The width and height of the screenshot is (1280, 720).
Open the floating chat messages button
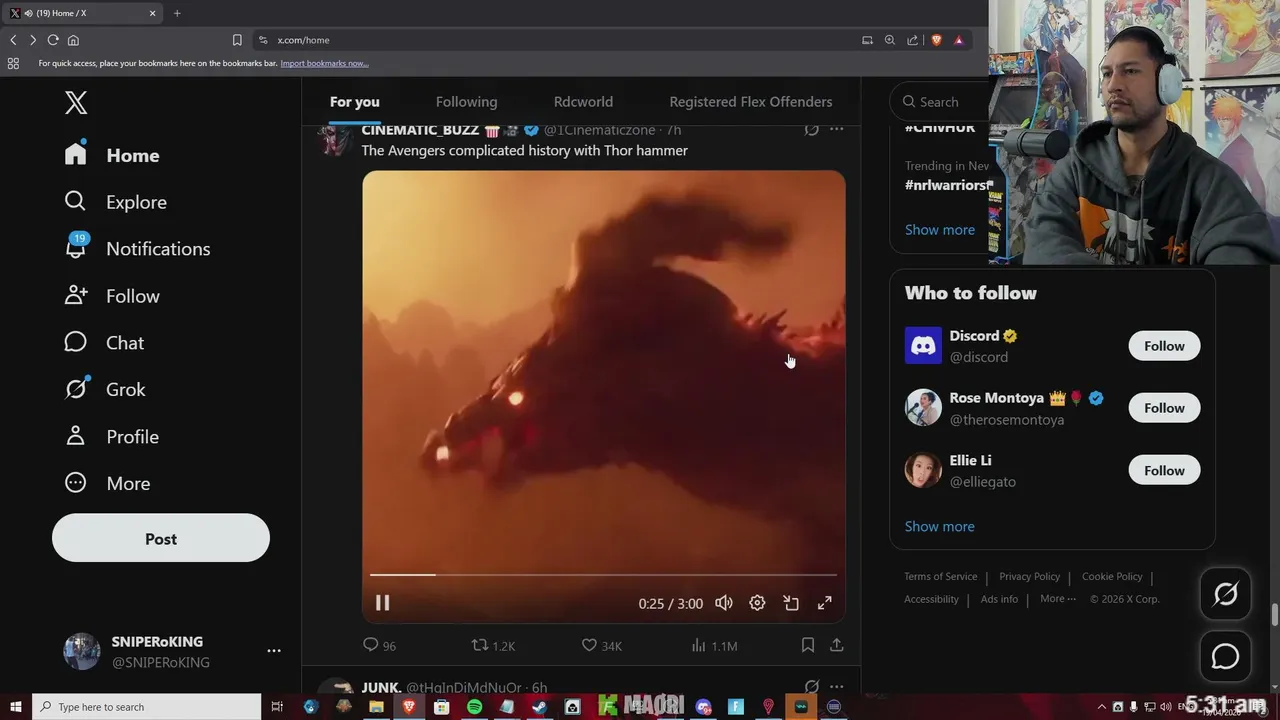pyautogui.click(x=1225, y=657)
